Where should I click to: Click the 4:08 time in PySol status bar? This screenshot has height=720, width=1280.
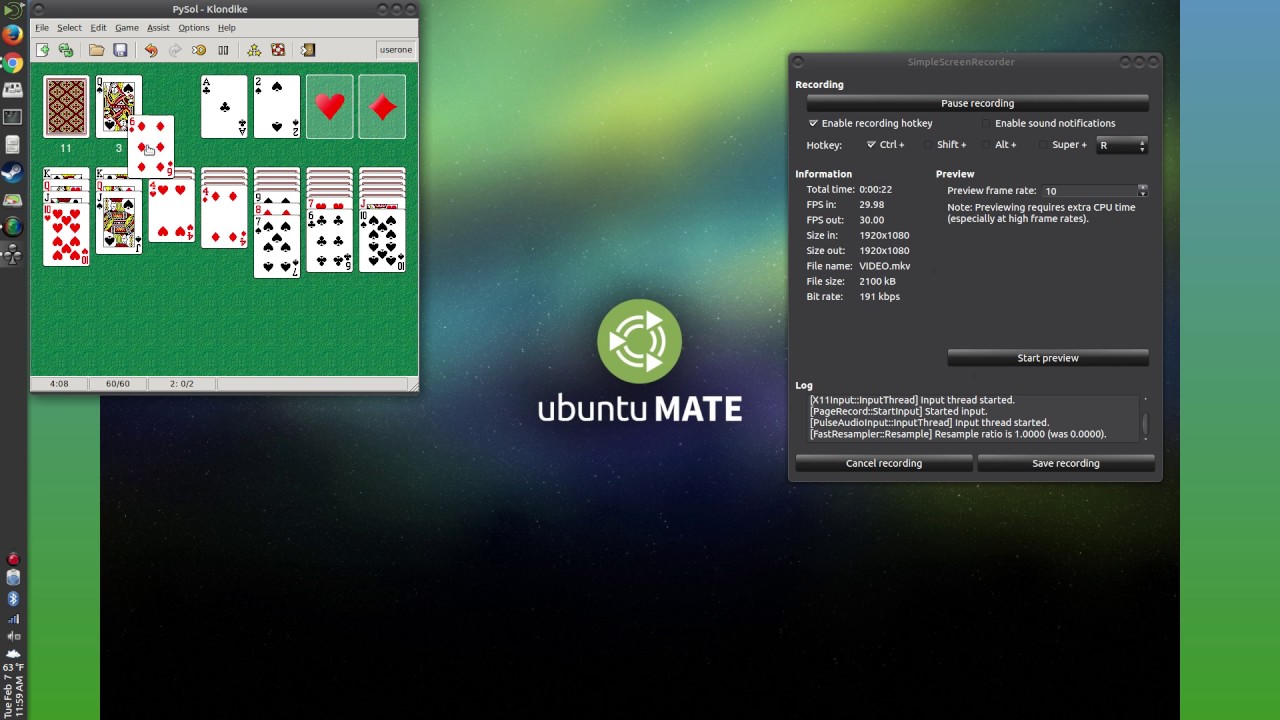(59, 384)
